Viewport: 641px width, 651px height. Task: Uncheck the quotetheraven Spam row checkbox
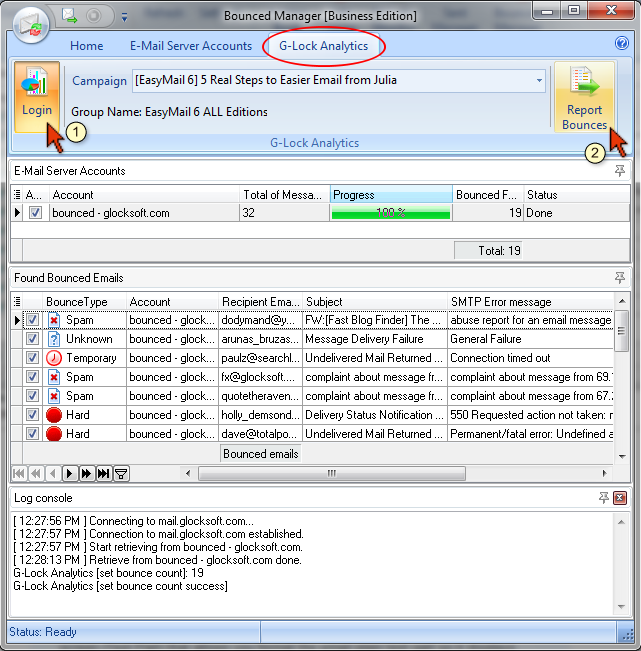[x=32, y=396]
